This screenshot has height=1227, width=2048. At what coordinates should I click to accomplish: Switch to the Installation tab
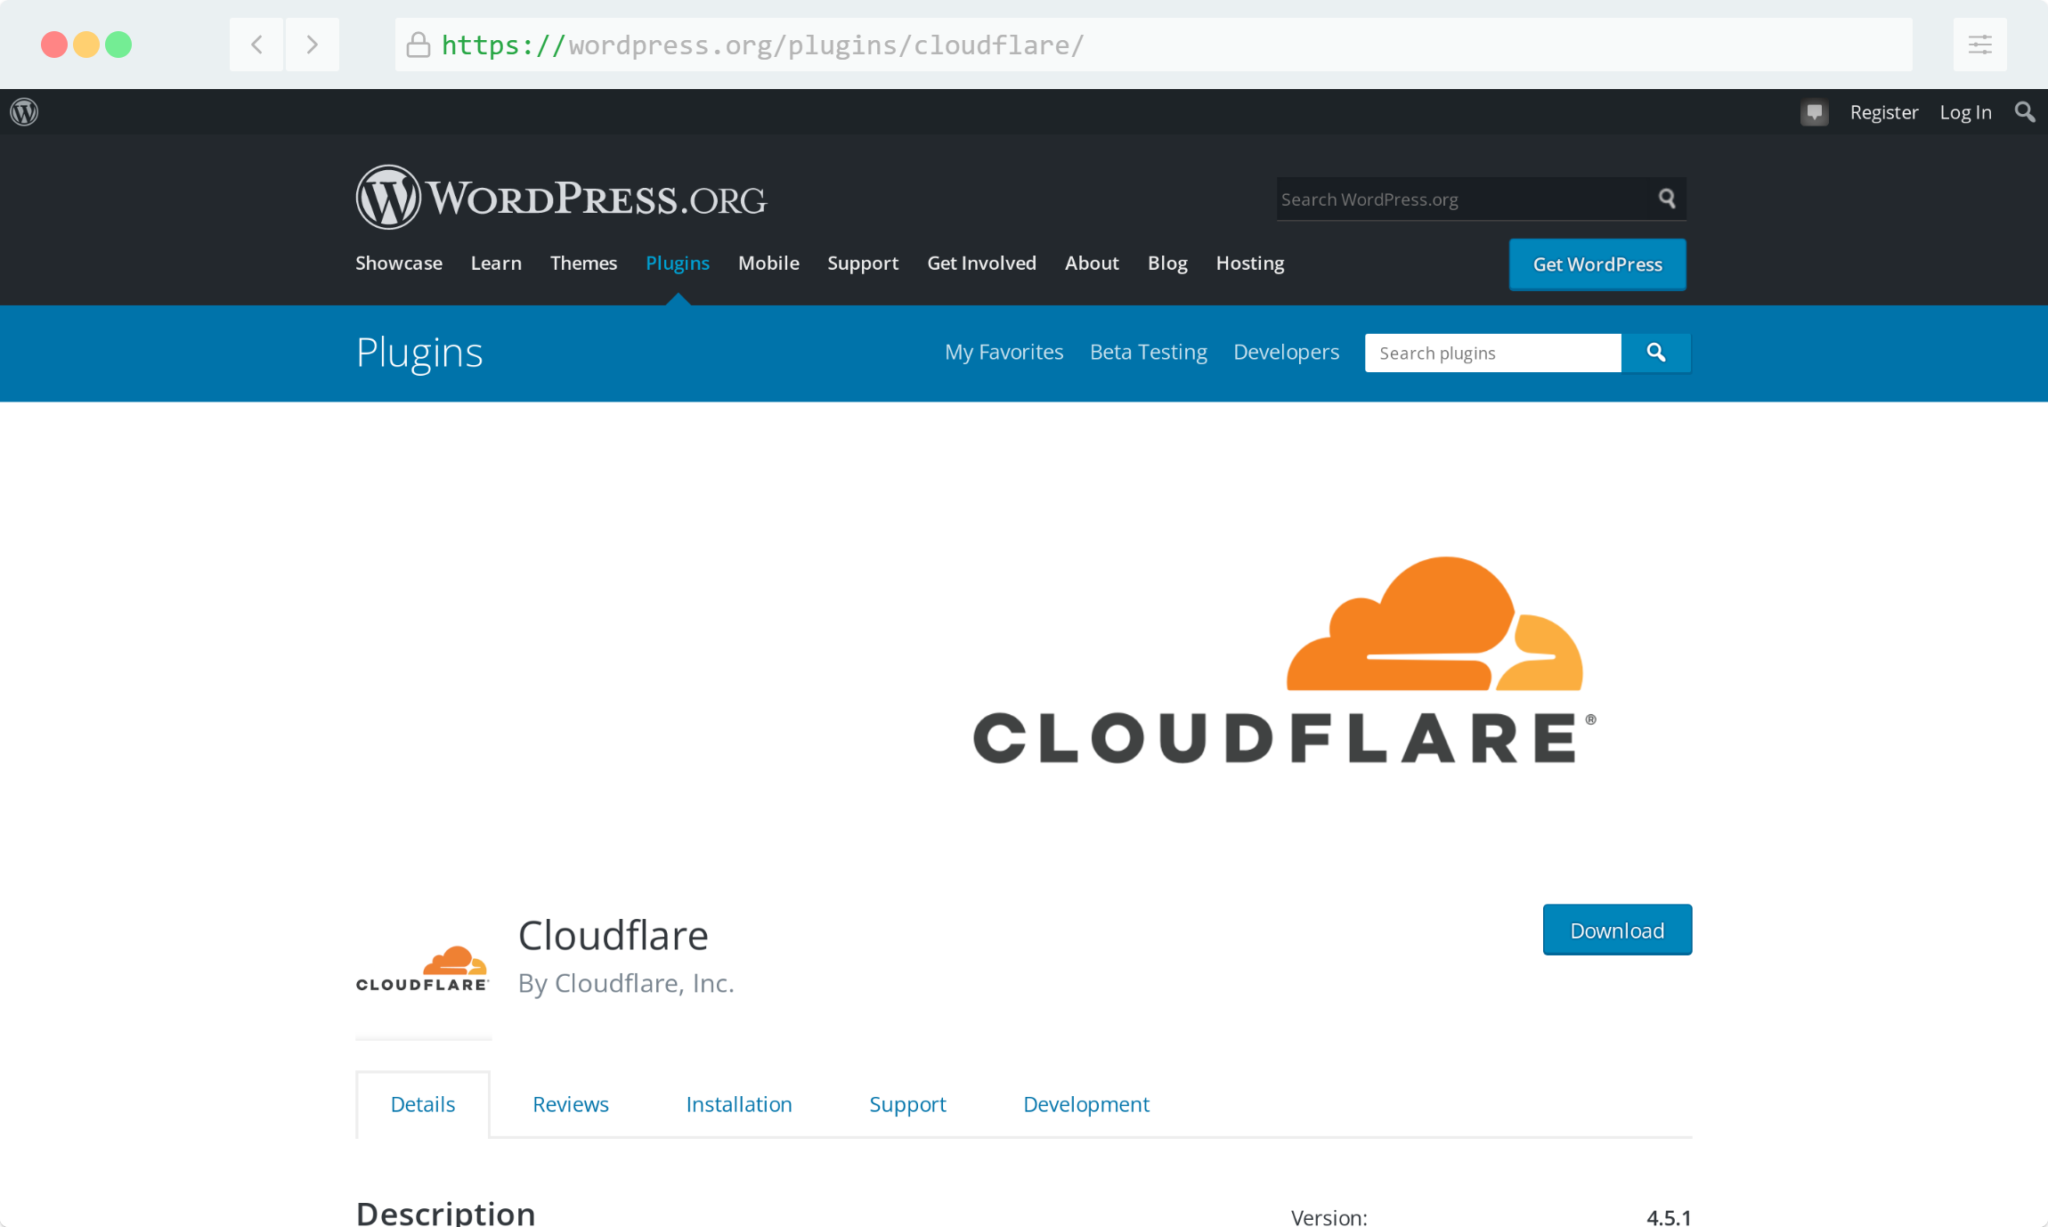click(x=739, y=1104)
